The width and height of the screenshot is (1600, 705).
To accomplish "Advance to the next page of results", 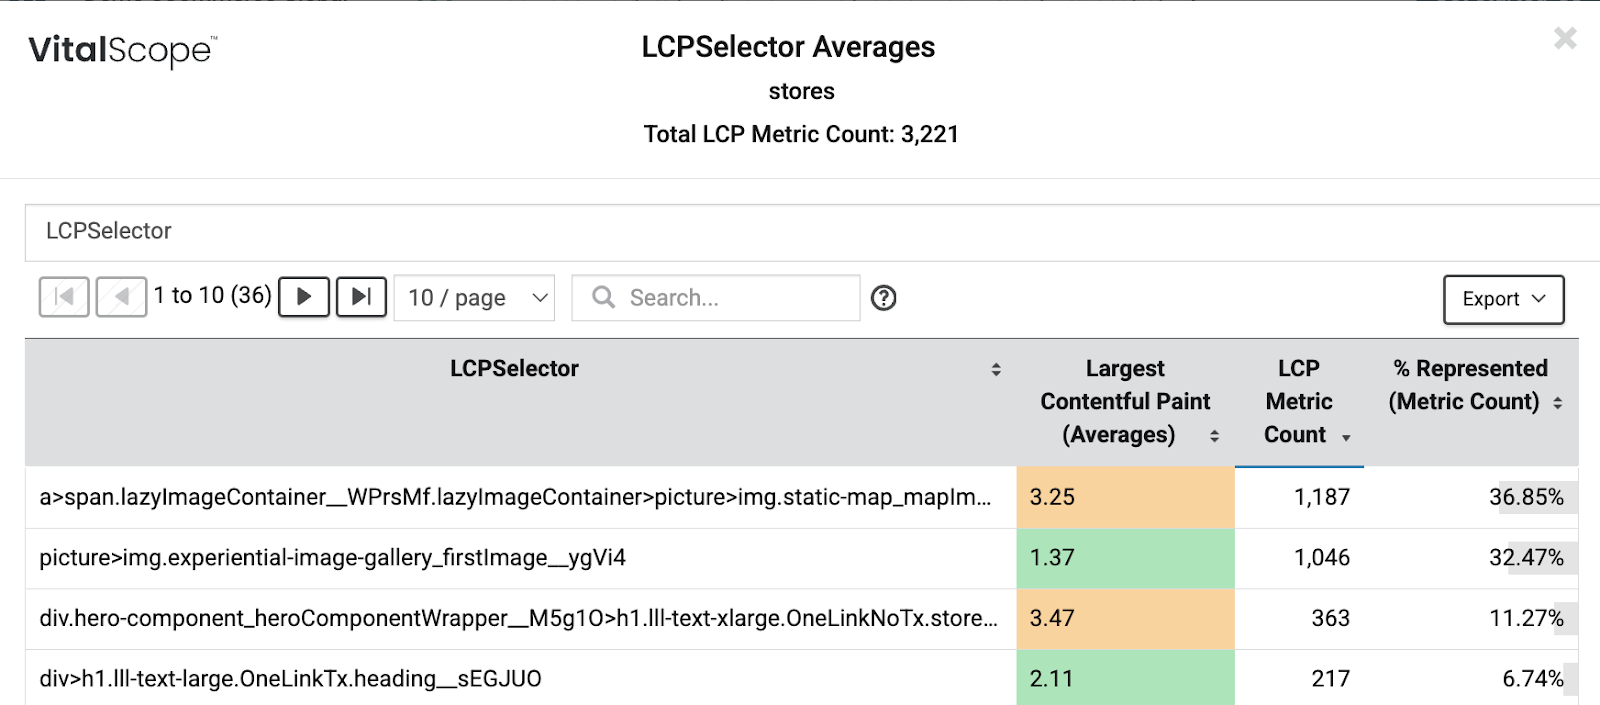I will pos(304,297).
